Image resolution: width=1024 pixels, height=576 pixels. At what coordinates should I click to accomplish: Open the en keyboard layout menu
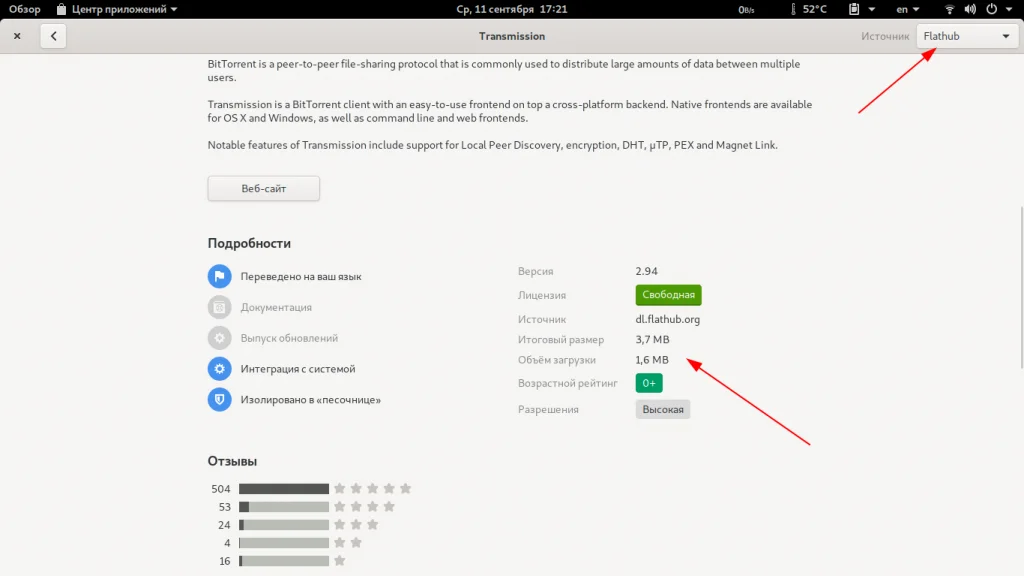click(x=908, y=9)
